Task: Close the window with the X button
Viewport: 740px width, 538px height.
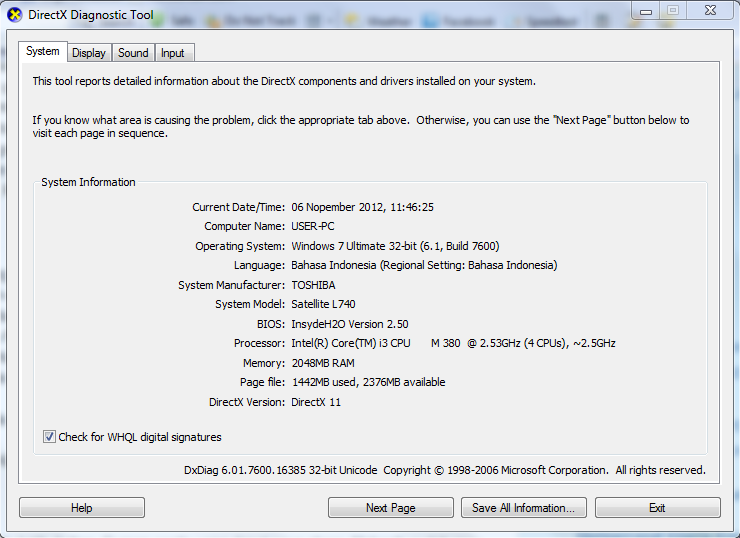Action: point(710,11)
